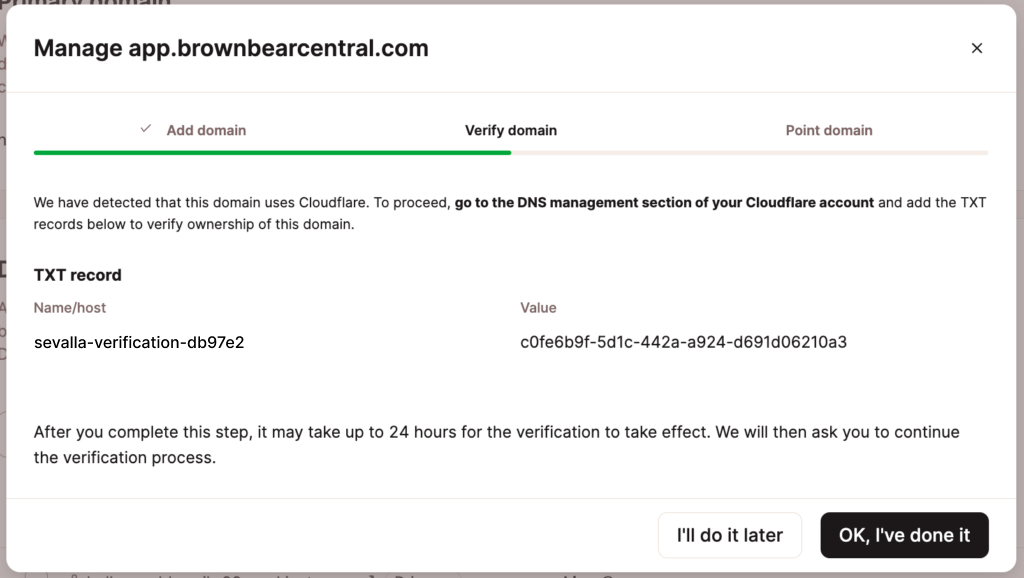This screenshot has height=578, width=1024.
Task: Click the X to close the dialog
Action: pyautogui.click(x=977, y=47)
